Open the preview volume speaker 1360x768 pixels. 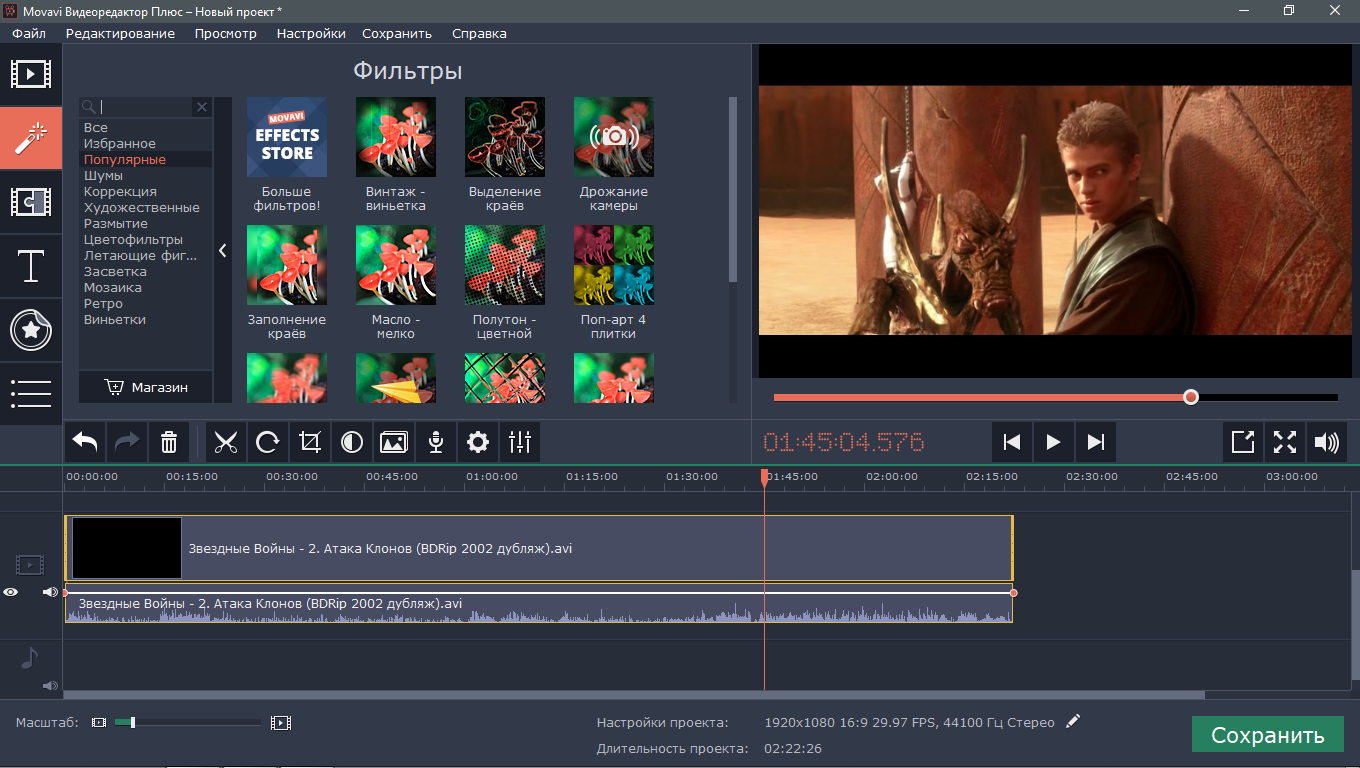tap(1327, 442)
